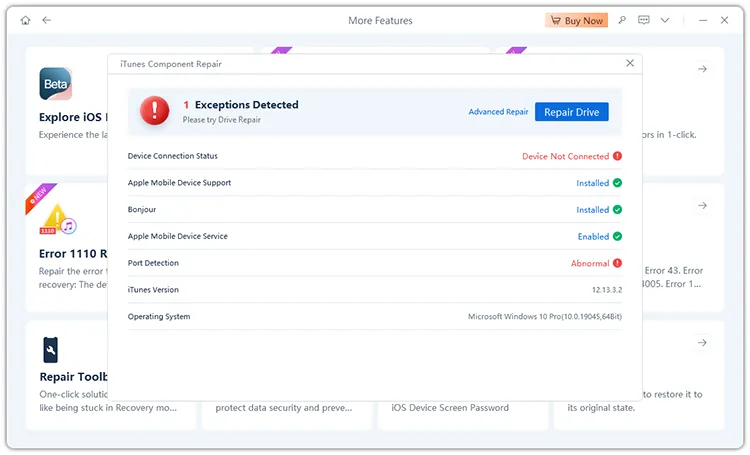The width and height of the screenshot is (750, 455).
Task: Click the Exceptions Detected heading
Action: coord(247,105)
